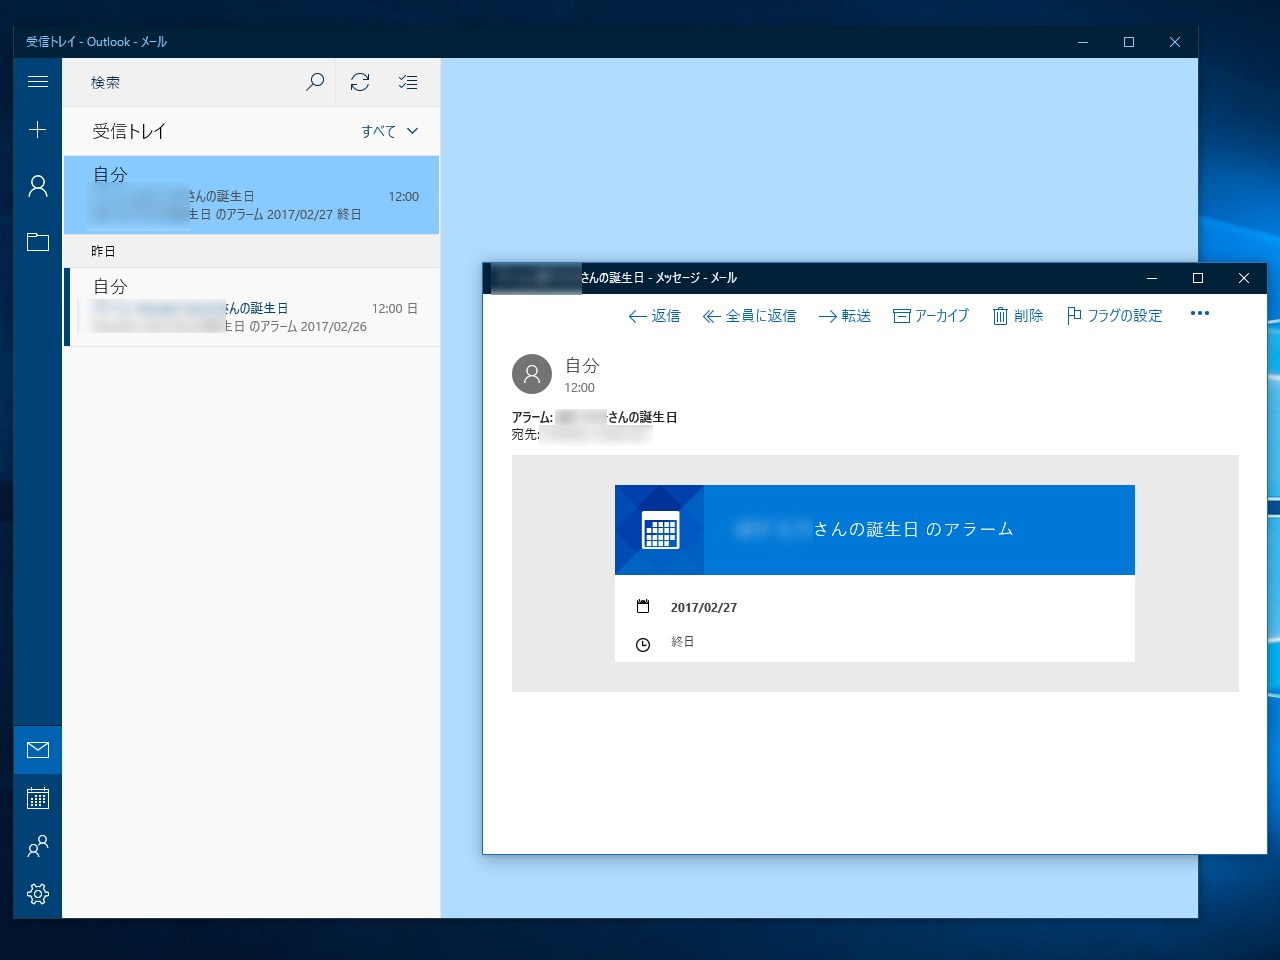
Task: Open search with the magnifier icon
Action: pyautogui.click(x=314, y=82)
